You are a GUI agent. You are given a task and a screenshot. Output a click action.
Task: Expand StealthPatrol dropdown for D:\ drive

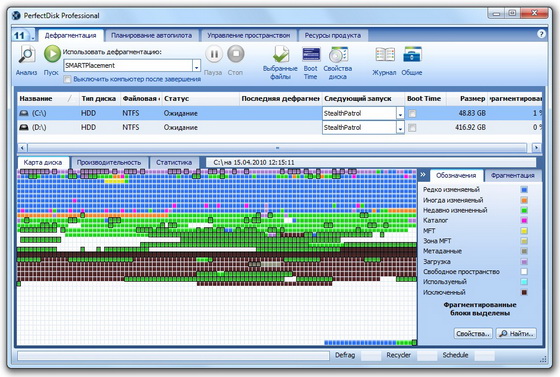pos(400,127)
